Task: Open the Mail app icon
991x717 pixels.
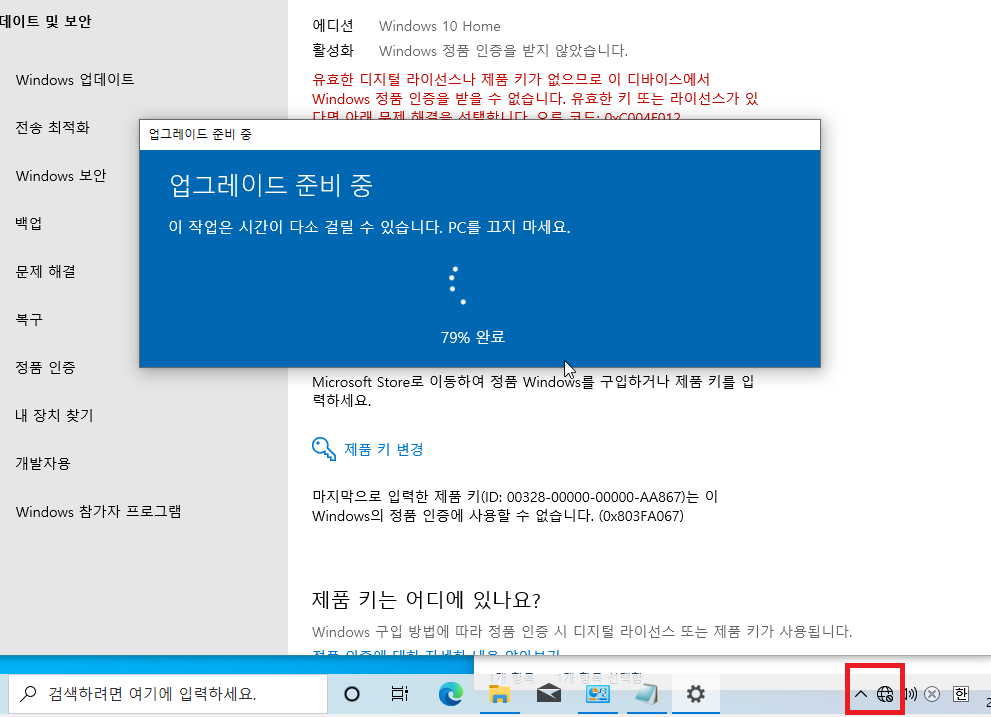Action: click(549, 694)
